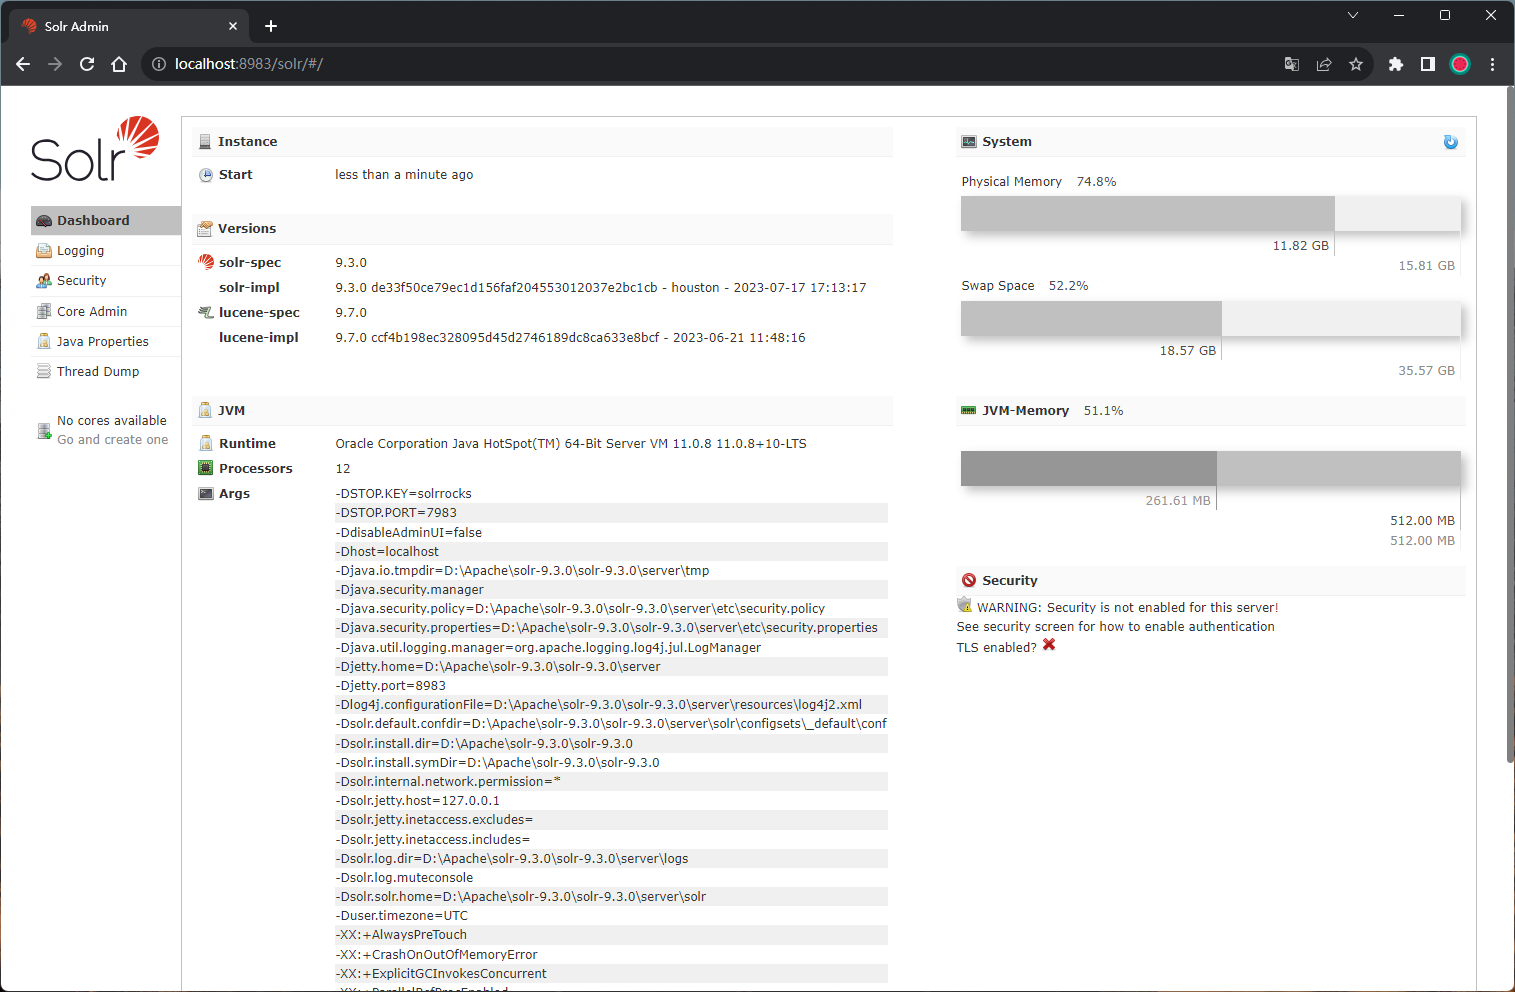Click the lucene-spec version '9.7.0'
The height and width of the screenshot is (992, 1515).
point(351,313)
